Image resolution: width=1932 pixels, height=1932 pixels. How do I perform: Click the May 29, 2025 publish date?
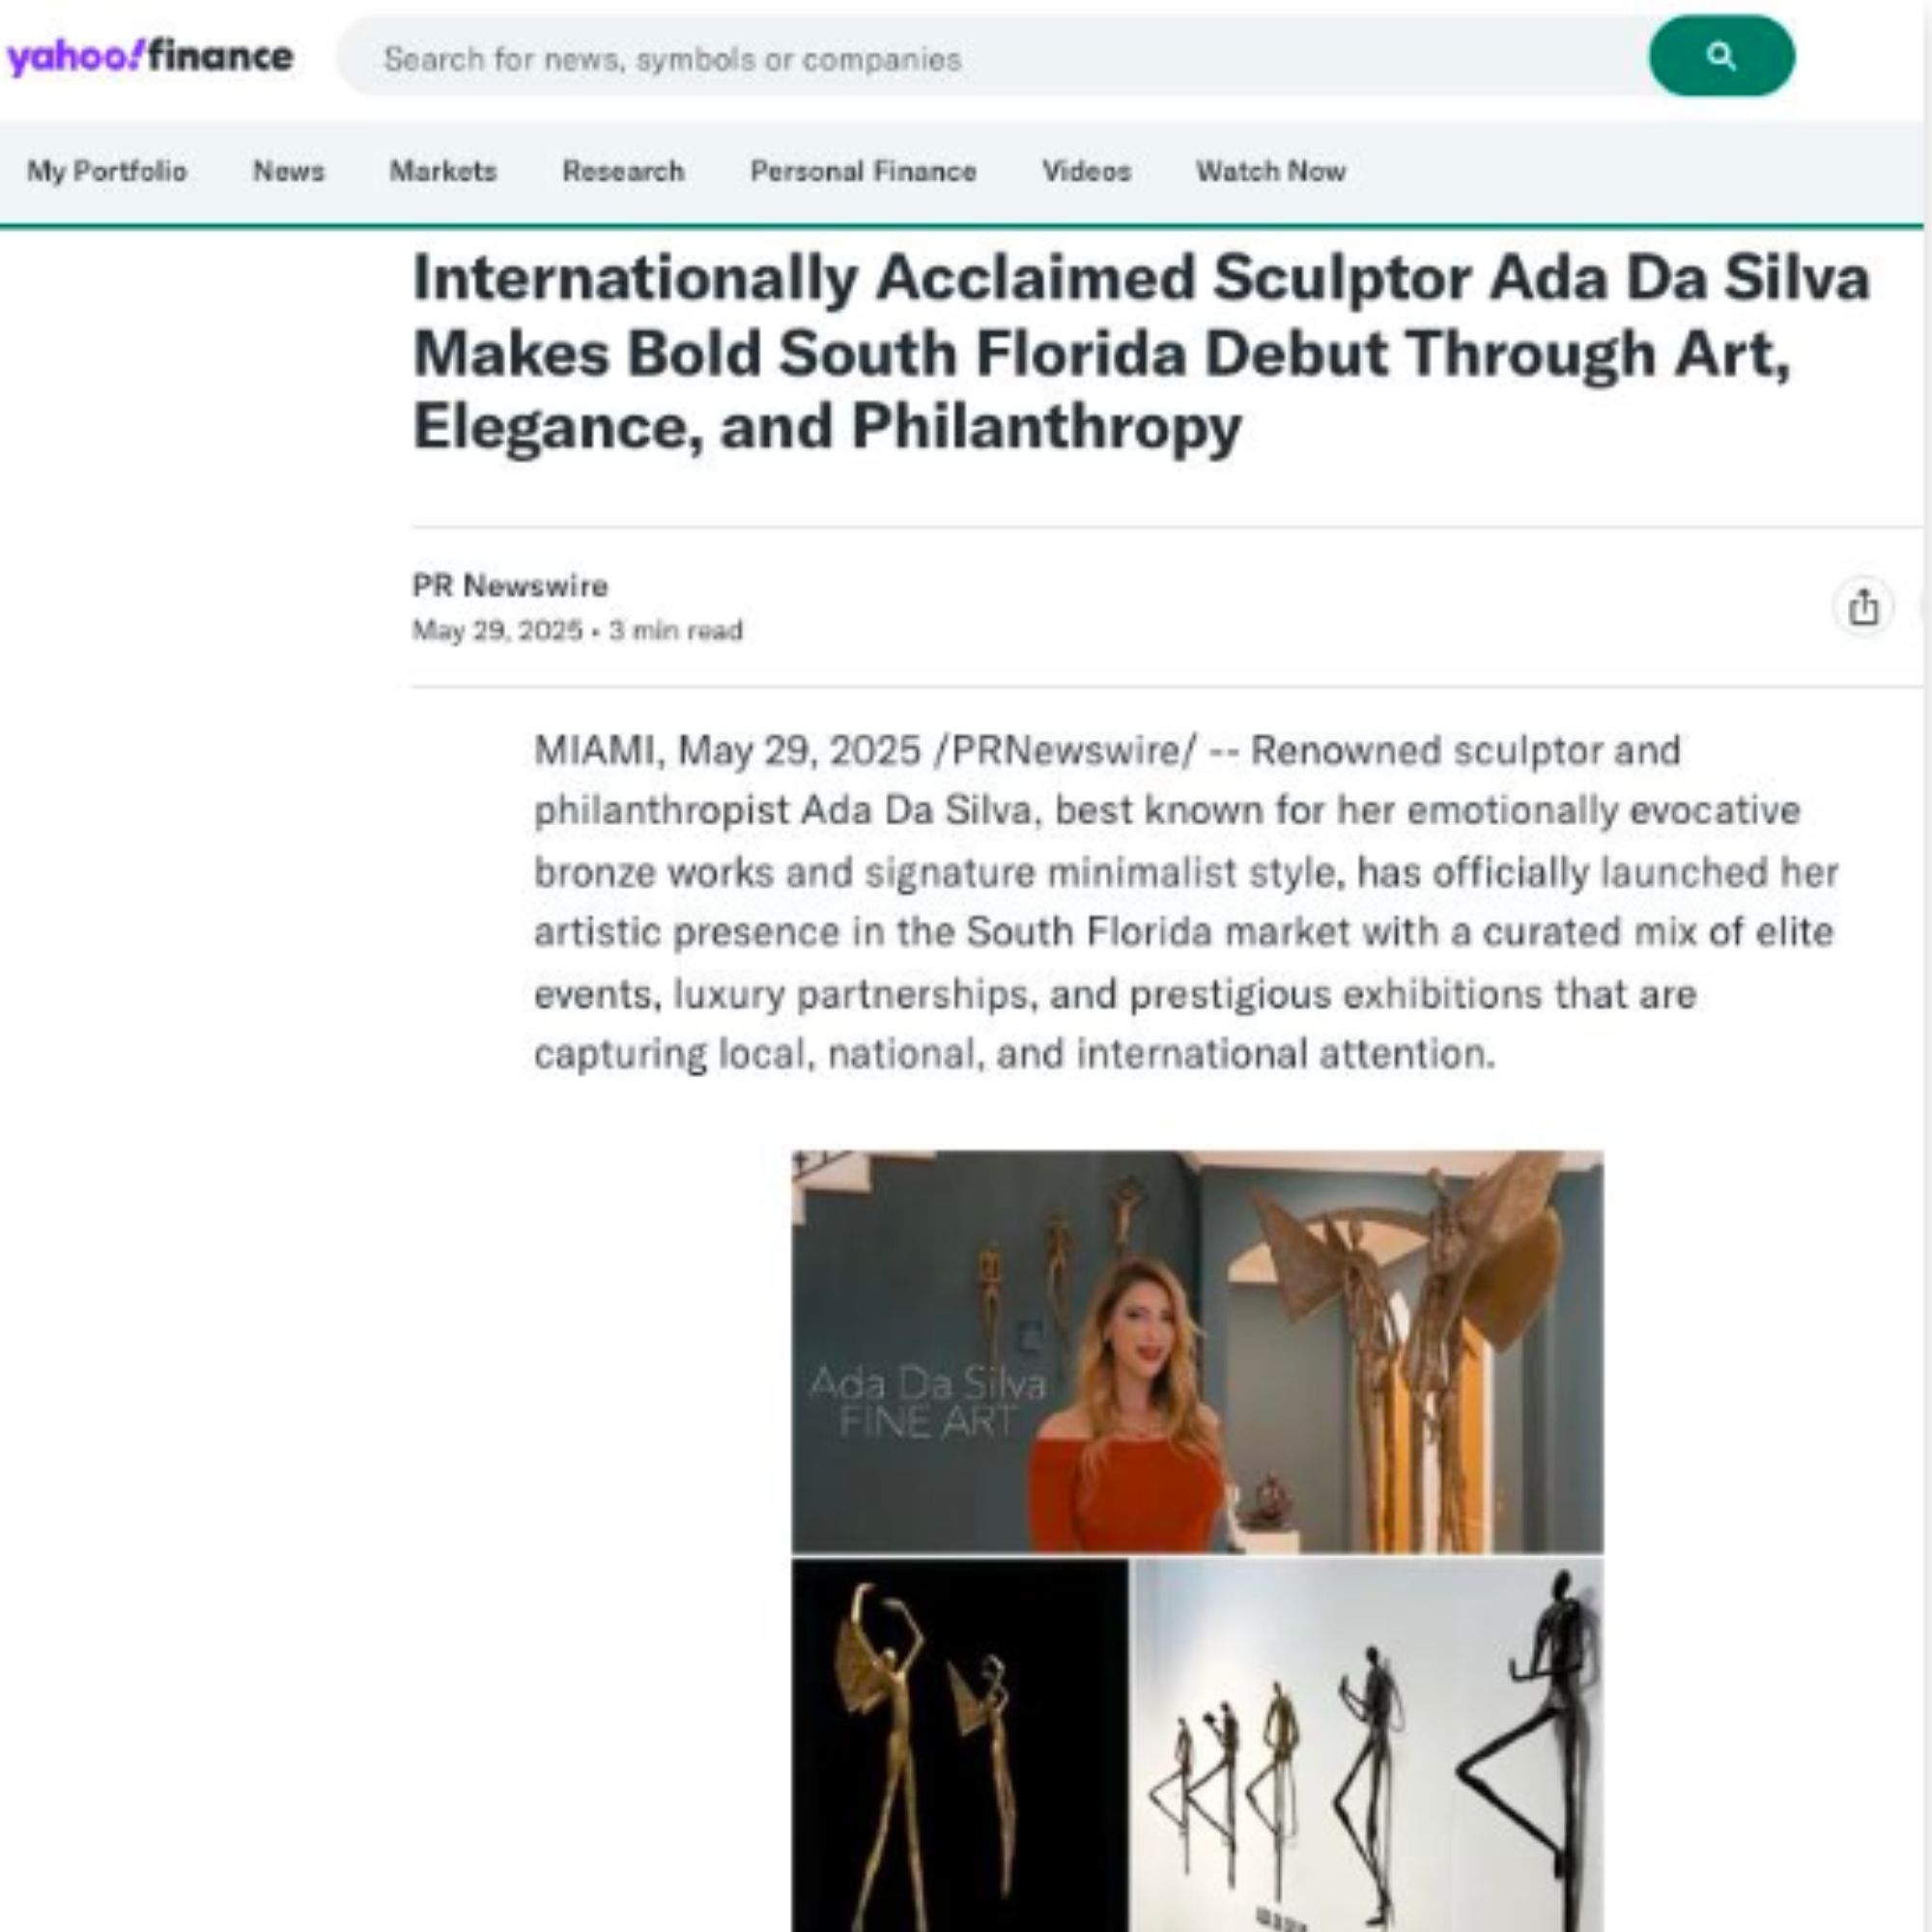[497, 630]
